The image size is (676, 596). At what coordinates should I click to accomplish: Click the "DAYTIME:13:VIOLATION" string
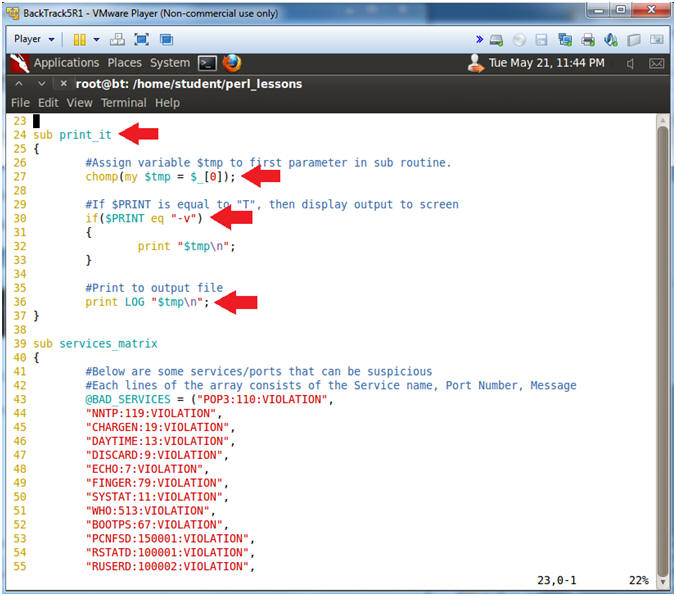[157, 441]
